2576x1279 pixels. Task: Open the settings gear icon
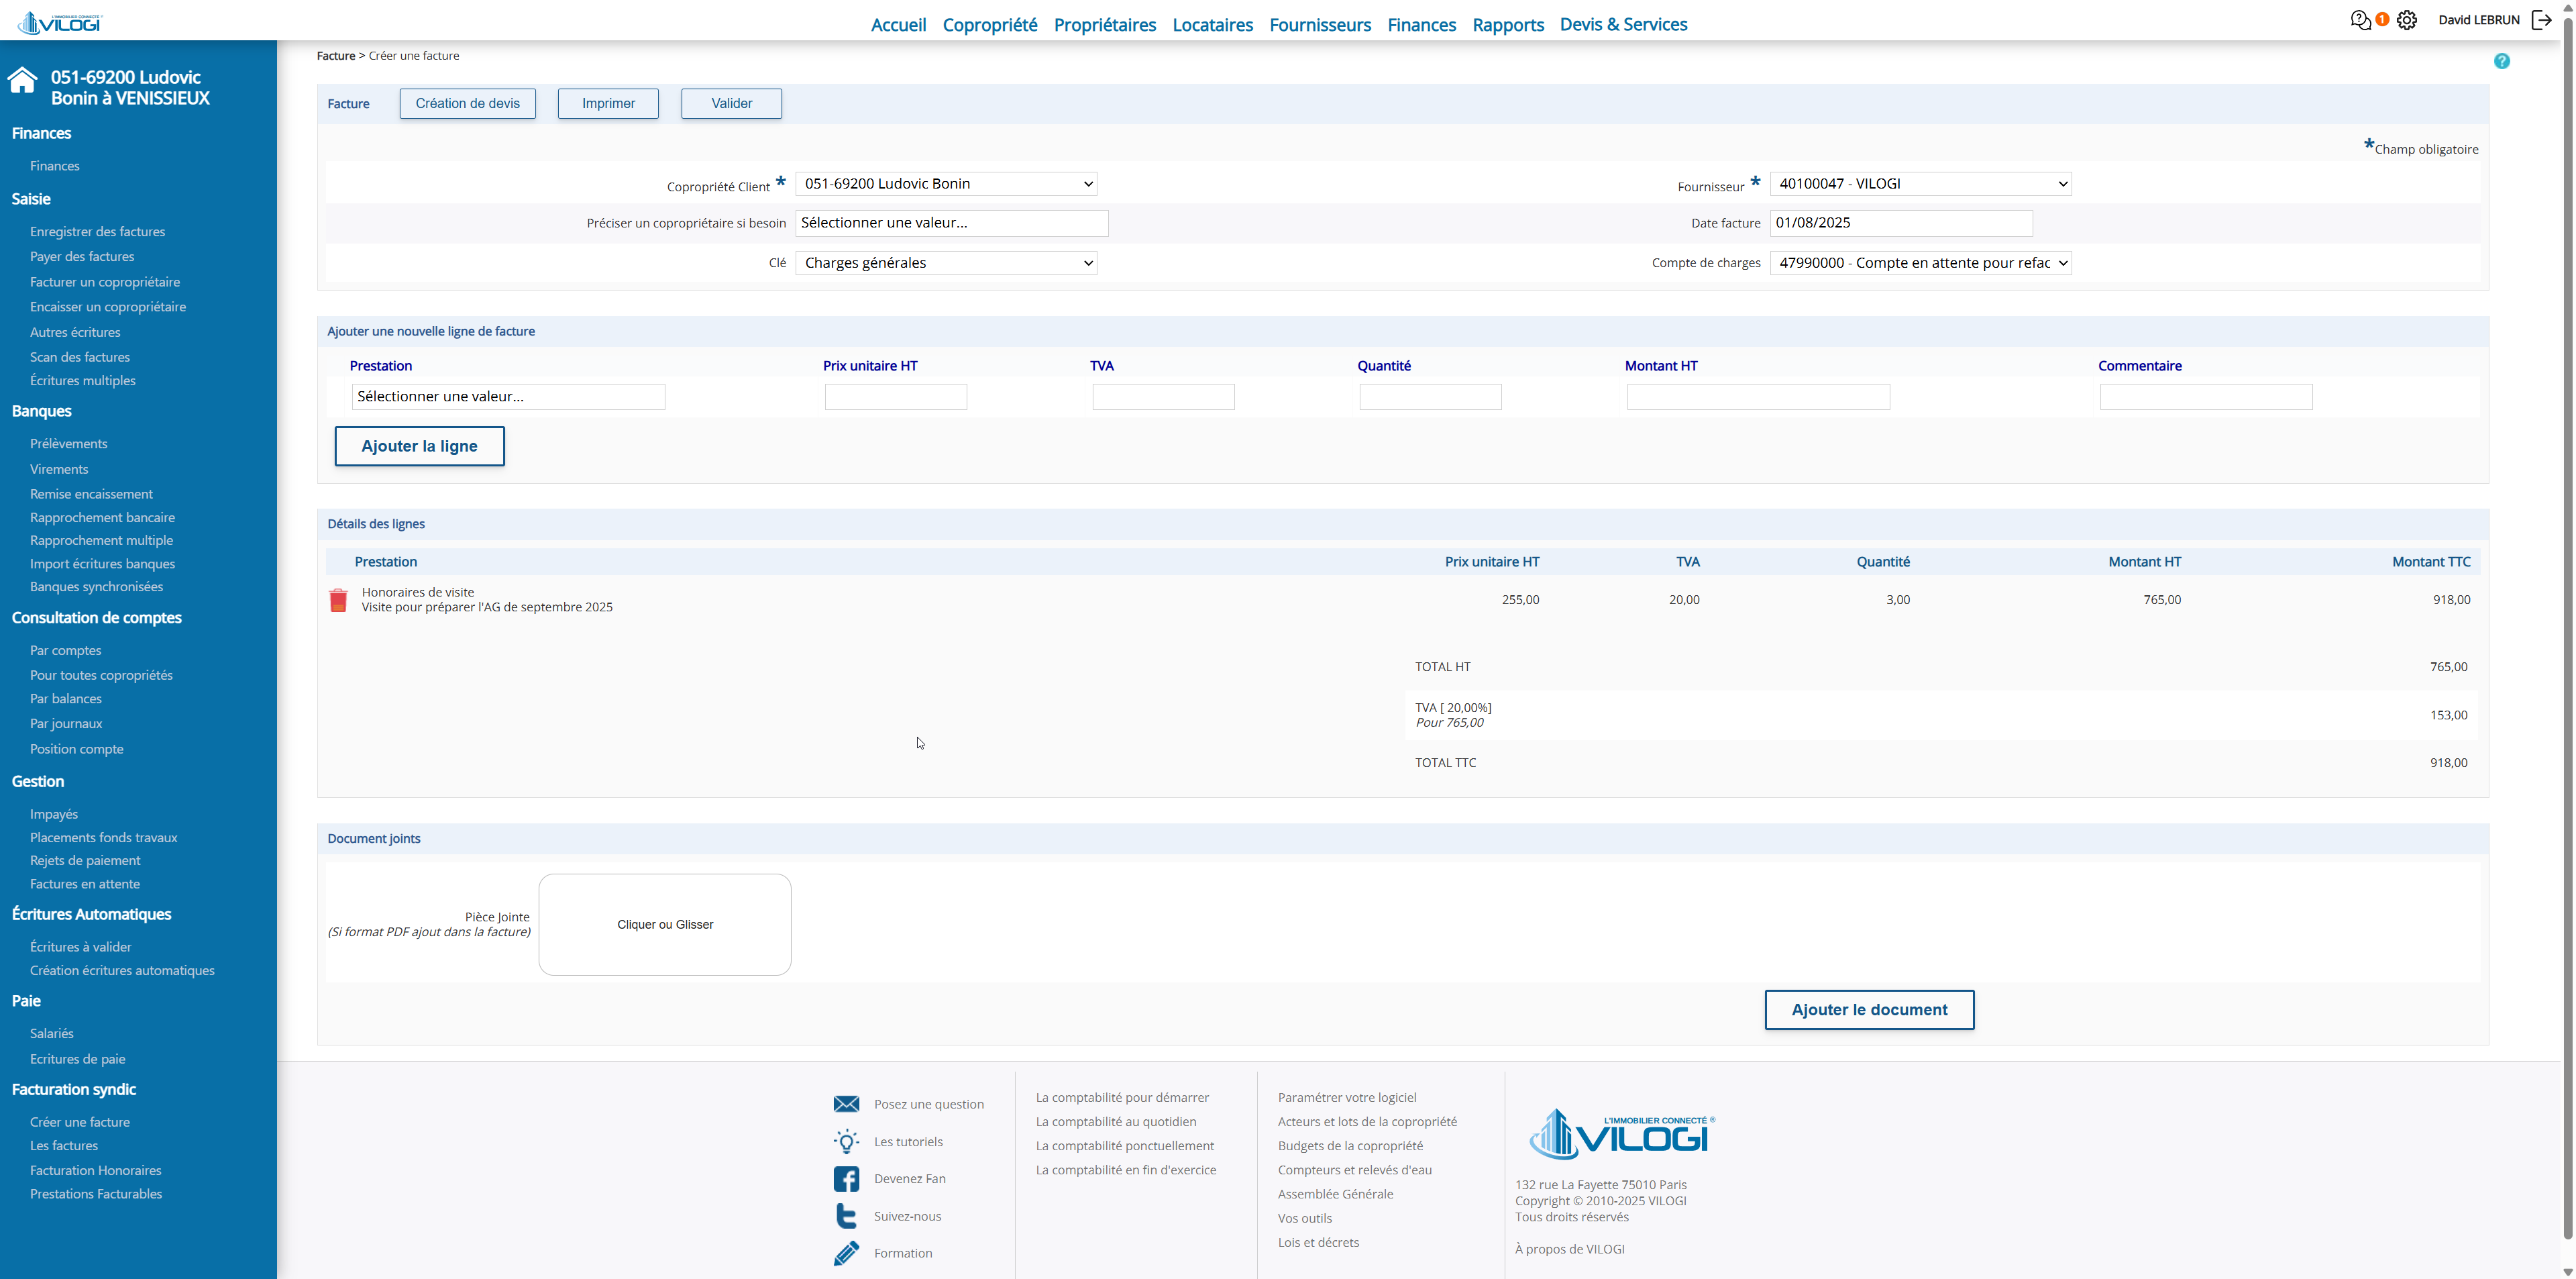pos(2407,20)
